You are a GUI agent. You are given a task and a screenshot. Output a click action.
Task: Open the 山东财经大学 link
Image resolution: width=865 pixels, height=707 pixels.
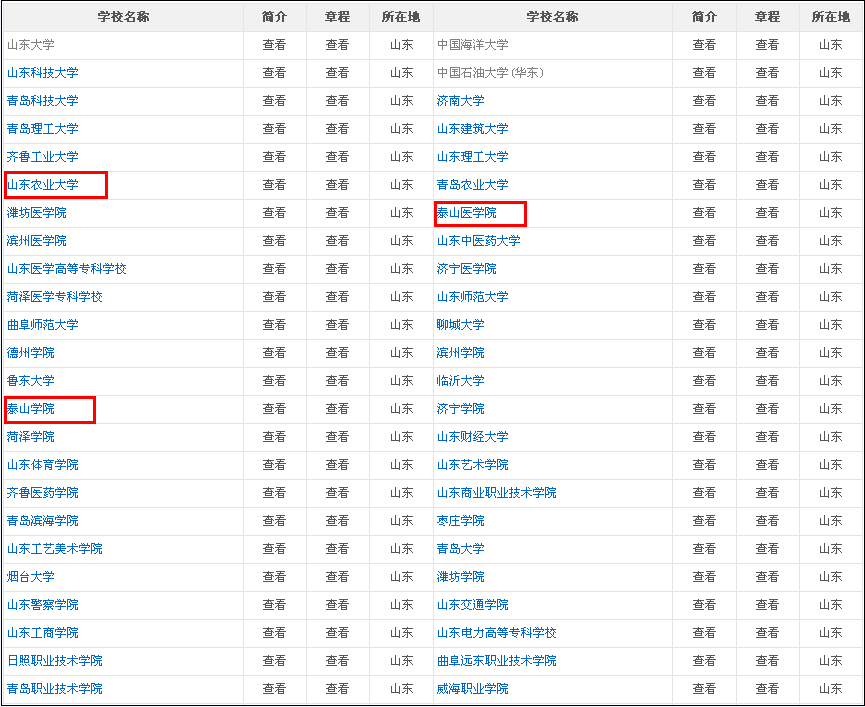pyautogui.click(x=473, y=437)
